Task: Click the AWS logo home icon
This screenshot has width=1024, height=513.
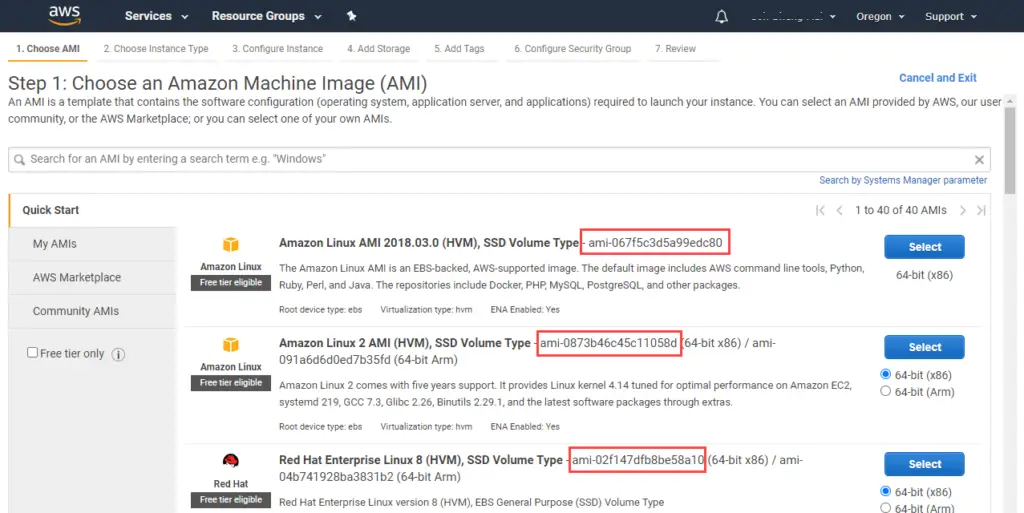Action: (65, 15)
